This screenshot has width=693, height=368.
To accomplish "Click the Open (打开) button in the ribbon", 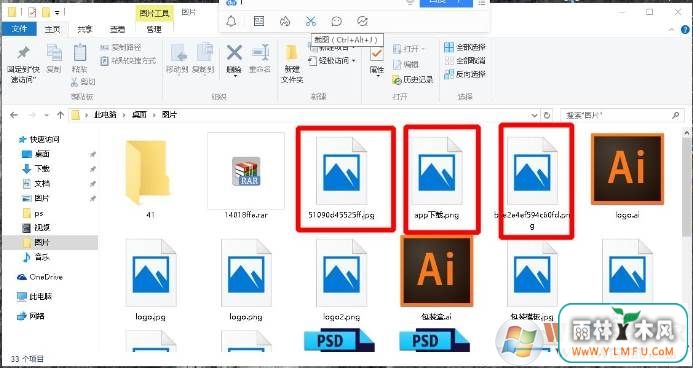I will click(408, 48).
